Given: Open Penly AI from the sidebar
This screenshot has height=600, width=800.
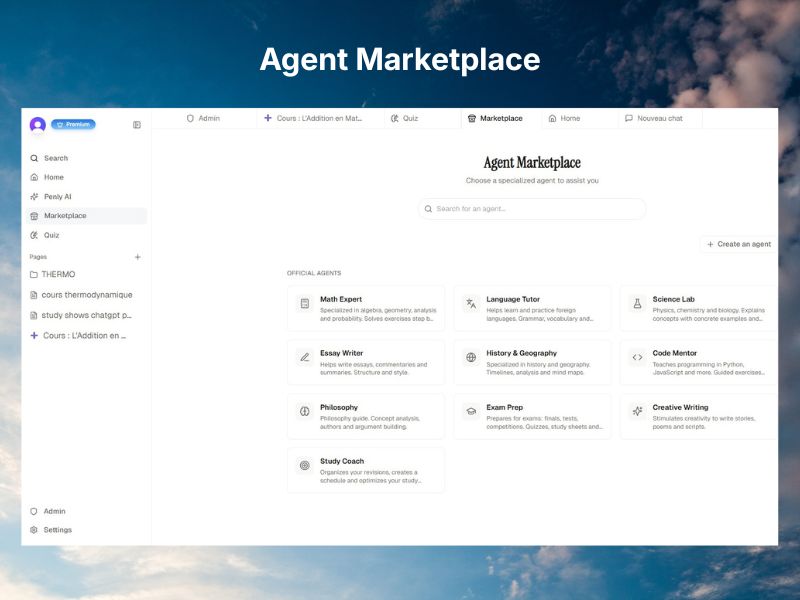Looking at the screenshot, I should pyautogui.click(x=57, y=197).
